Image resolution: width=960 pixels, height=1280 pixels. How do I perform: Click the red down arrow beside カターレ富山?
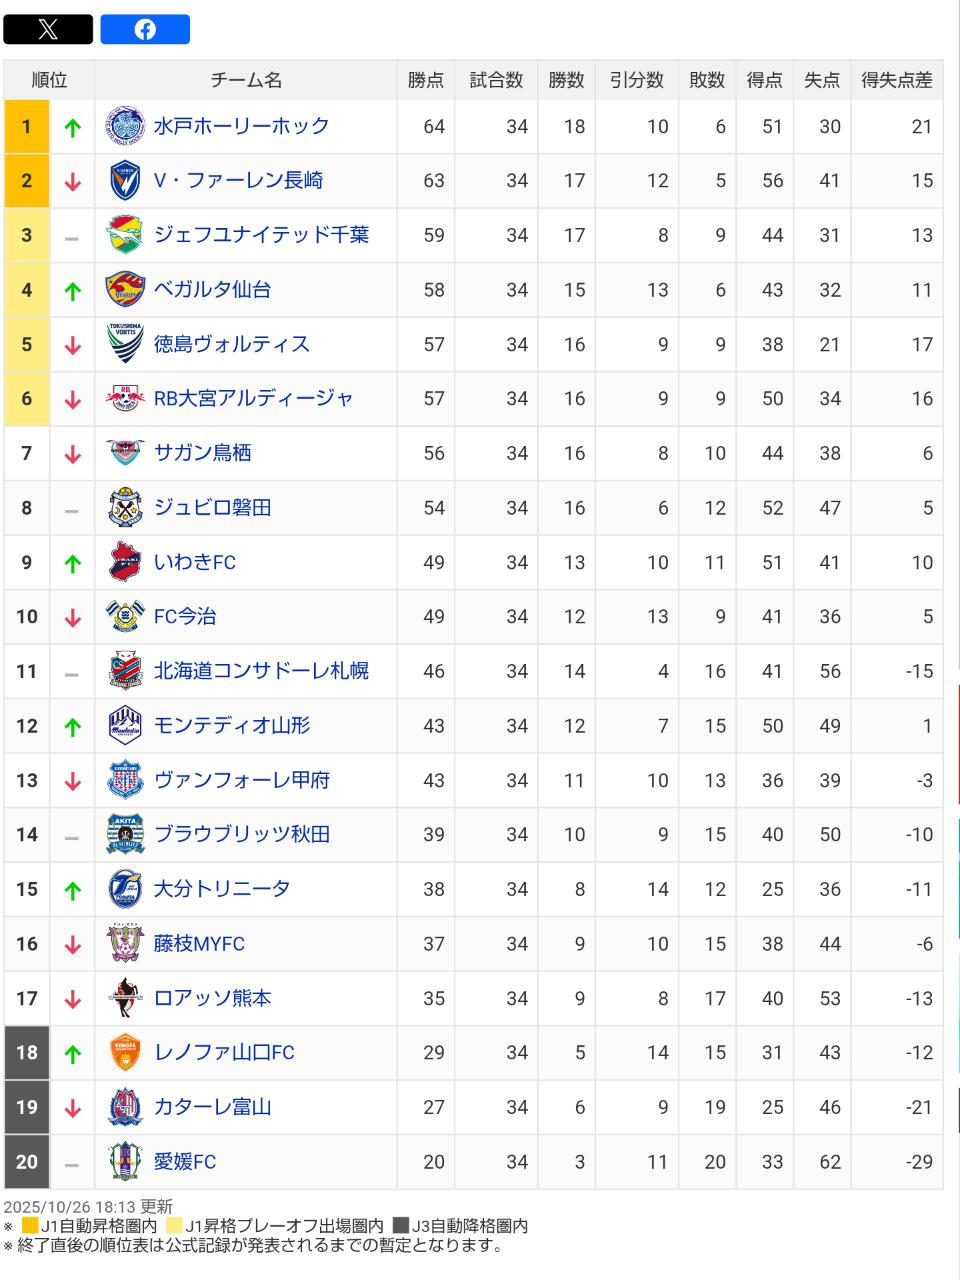coord(72,1108)
